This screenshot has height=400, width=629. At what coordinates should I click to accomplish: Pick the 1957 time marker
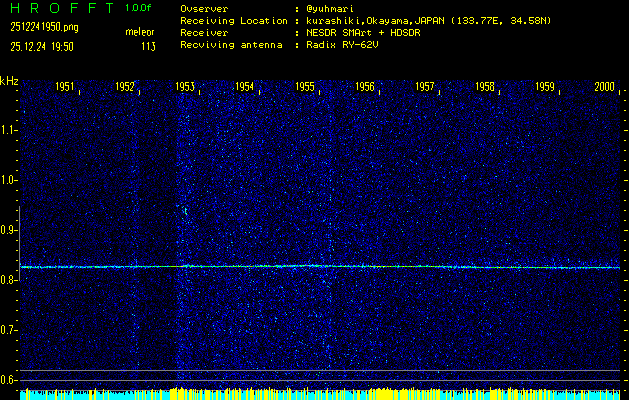(425, 87)
